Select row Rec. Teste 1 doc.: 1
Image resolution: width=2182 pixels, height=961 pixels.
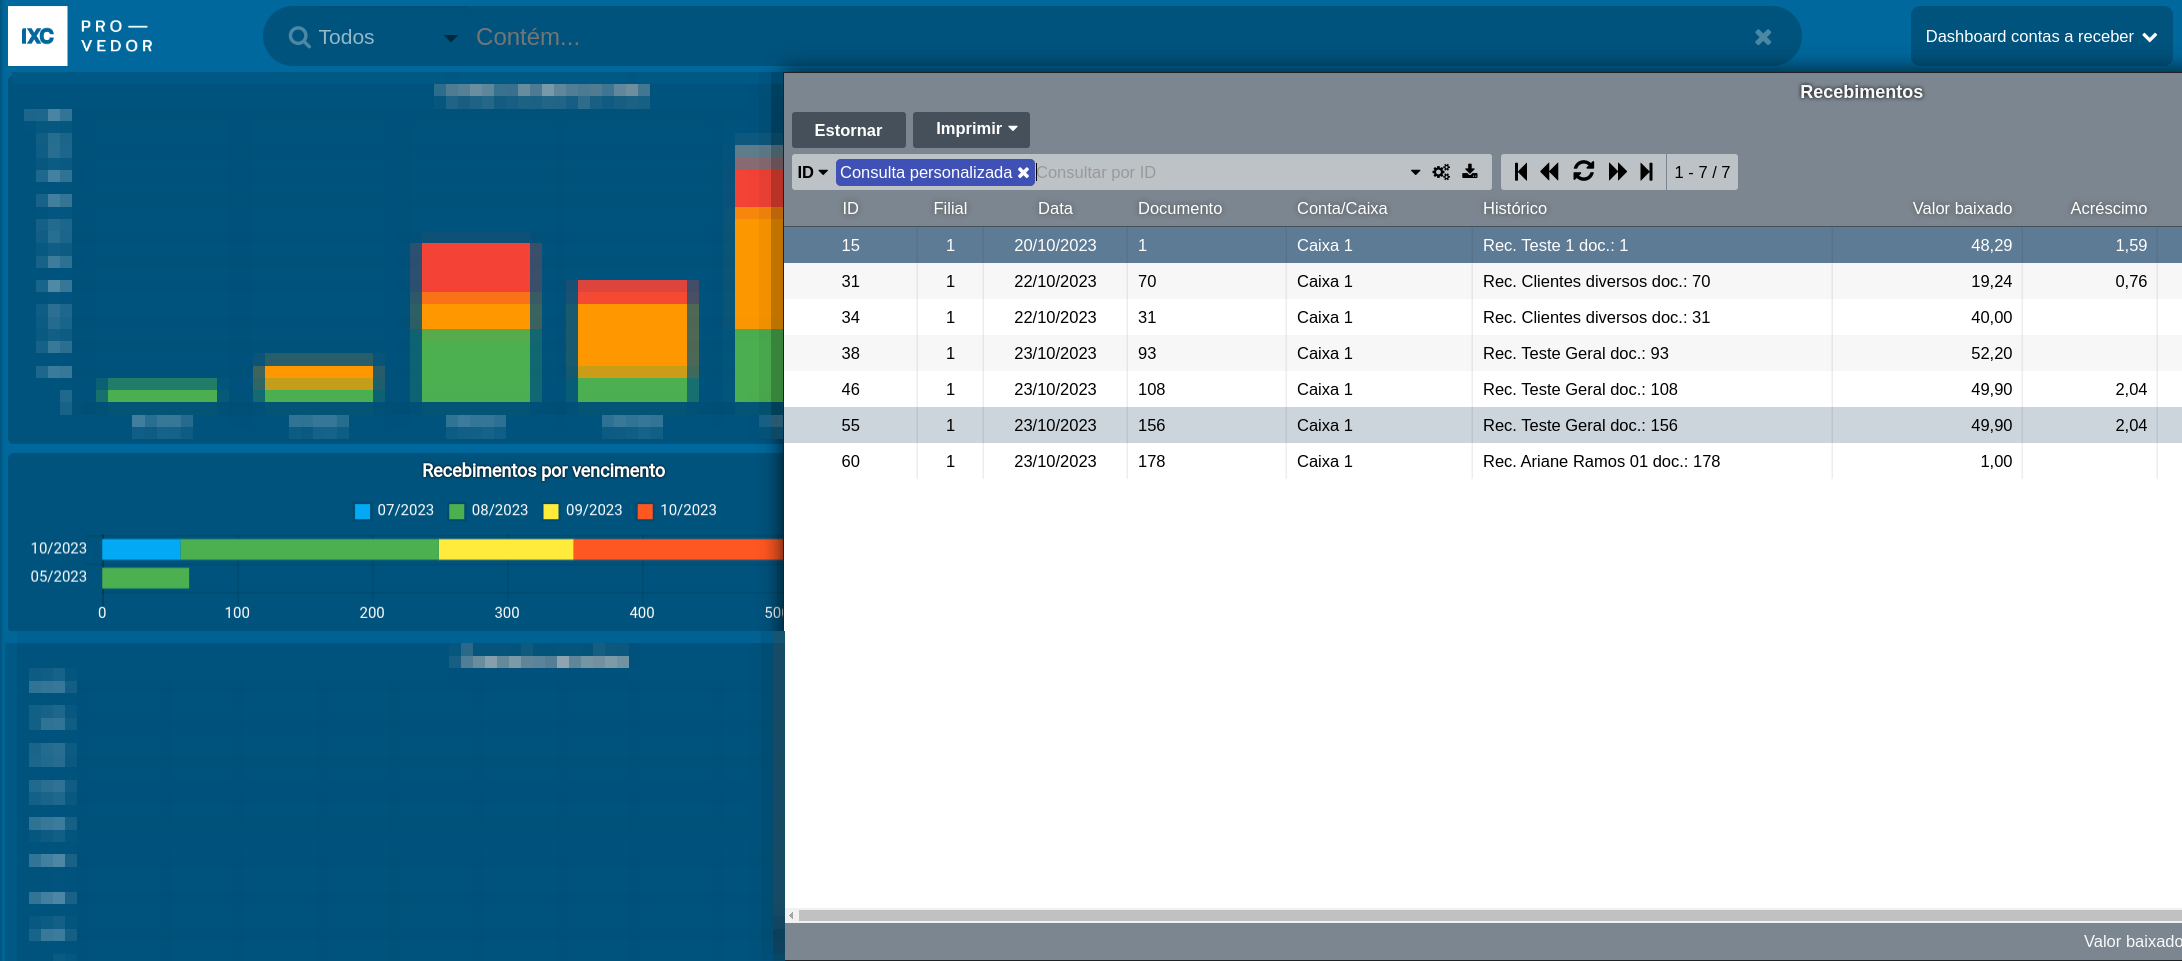click(1483, 245)
